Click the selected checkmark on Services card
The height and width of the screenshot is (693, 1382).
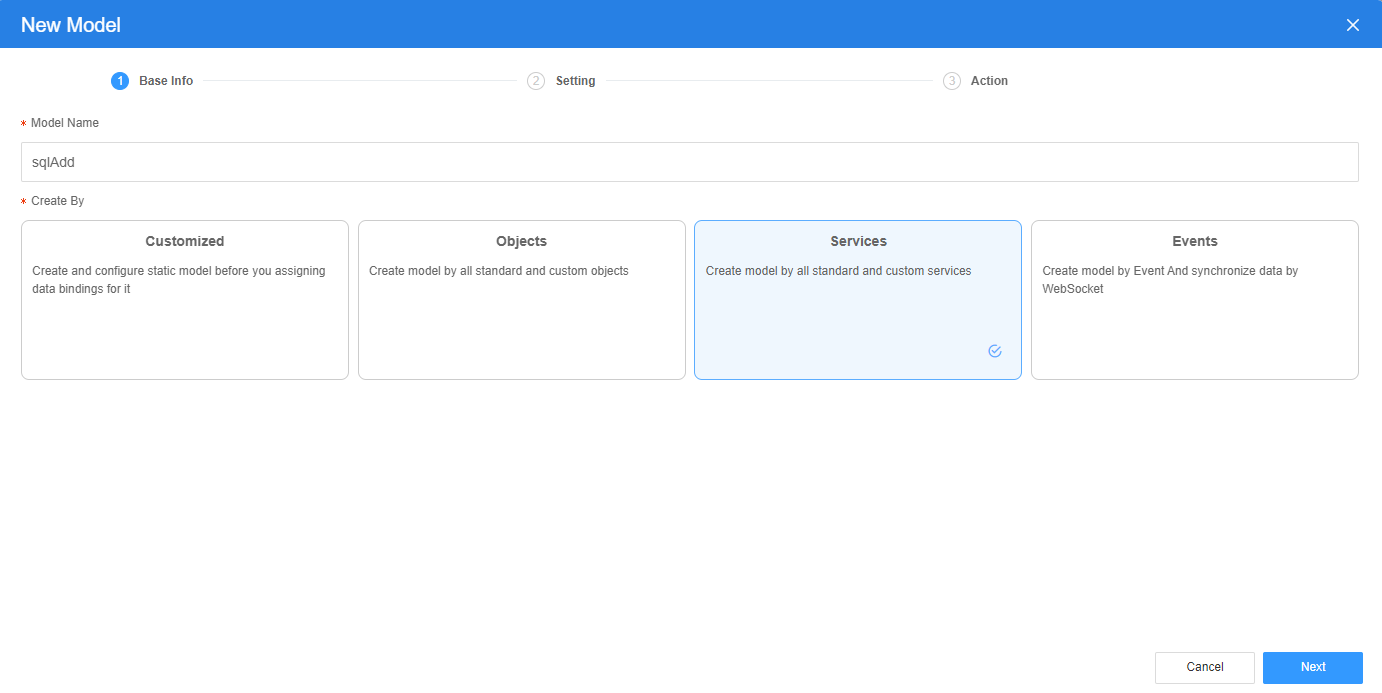tap(995, 351)
